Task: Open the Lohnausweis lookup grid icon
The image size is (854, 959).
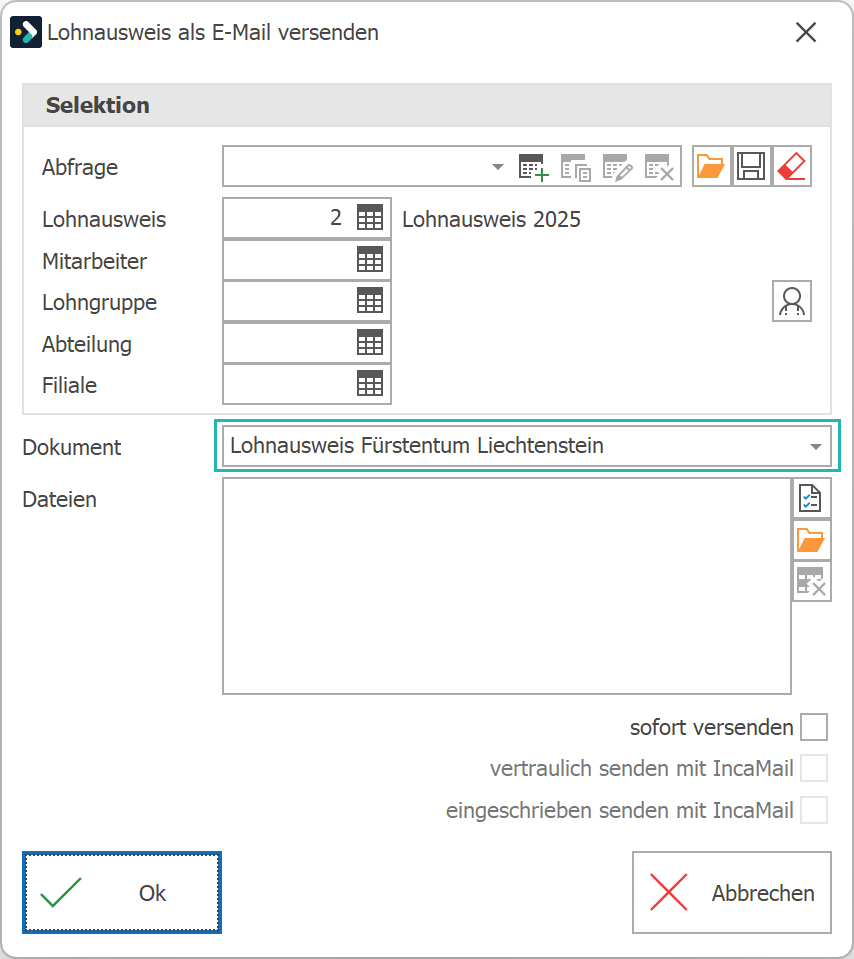Action: pos(370,218)
